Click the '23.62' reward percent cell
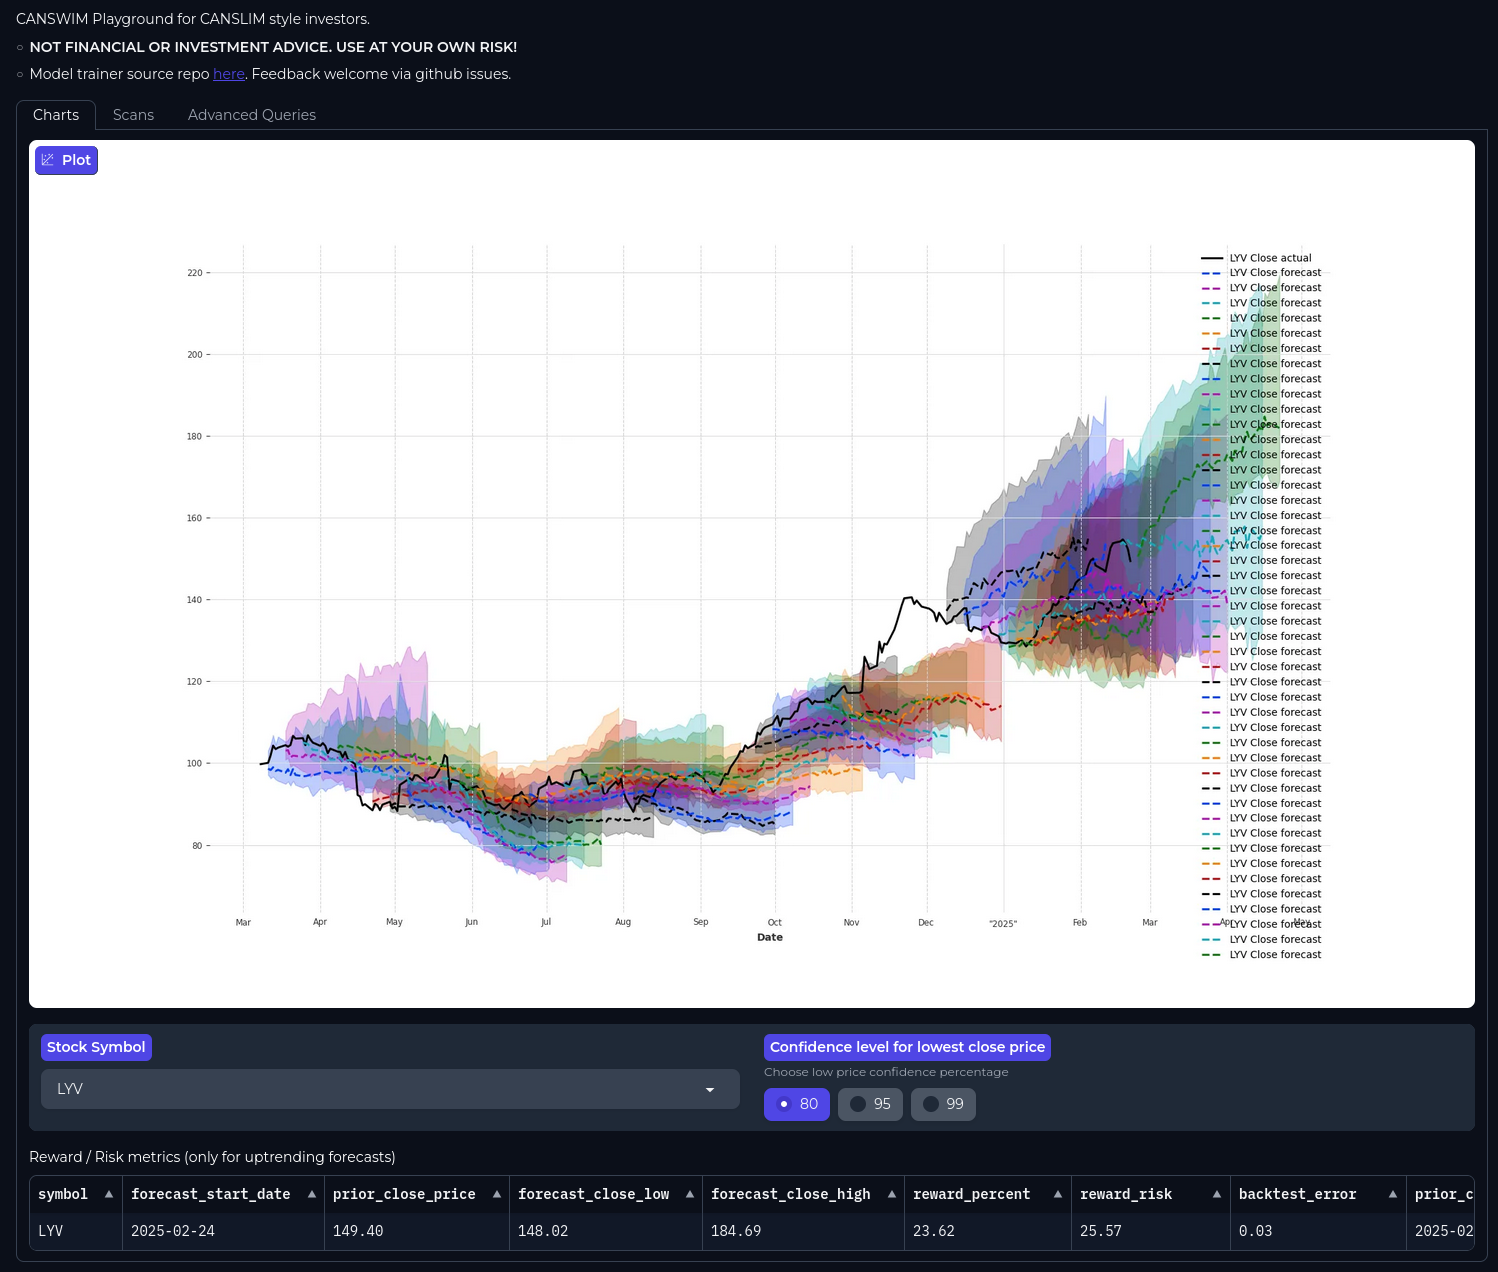Viewport: 1498px width, 1272px height. click(988, 1231)
